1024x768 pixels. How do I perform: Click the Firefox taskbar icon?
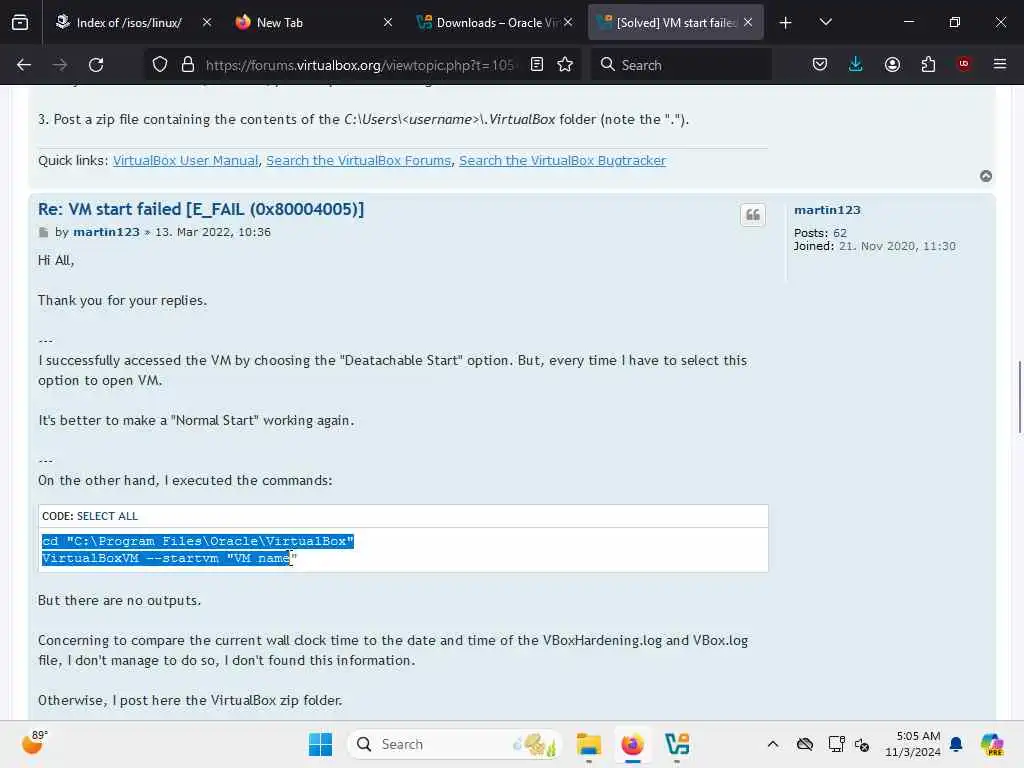632,744
